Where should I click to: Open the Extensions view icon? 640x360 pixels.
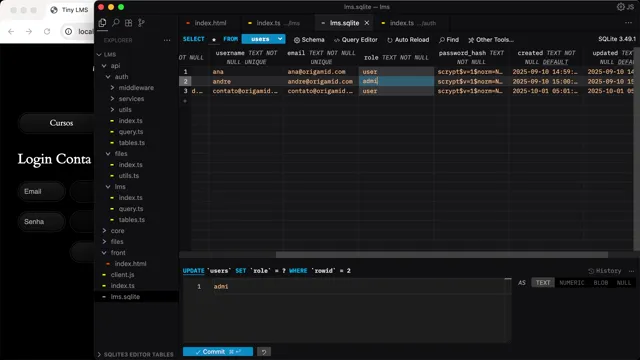point(129,23)
